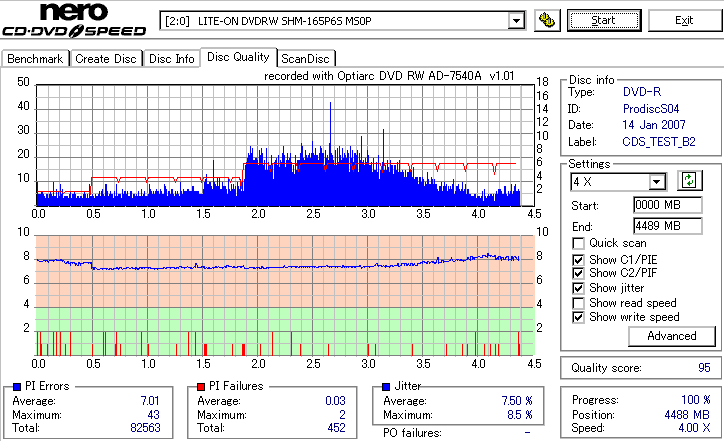Screen dimensions: 724x441
Task: Switch to the ScanDisc tab
Action: [305, 59]
